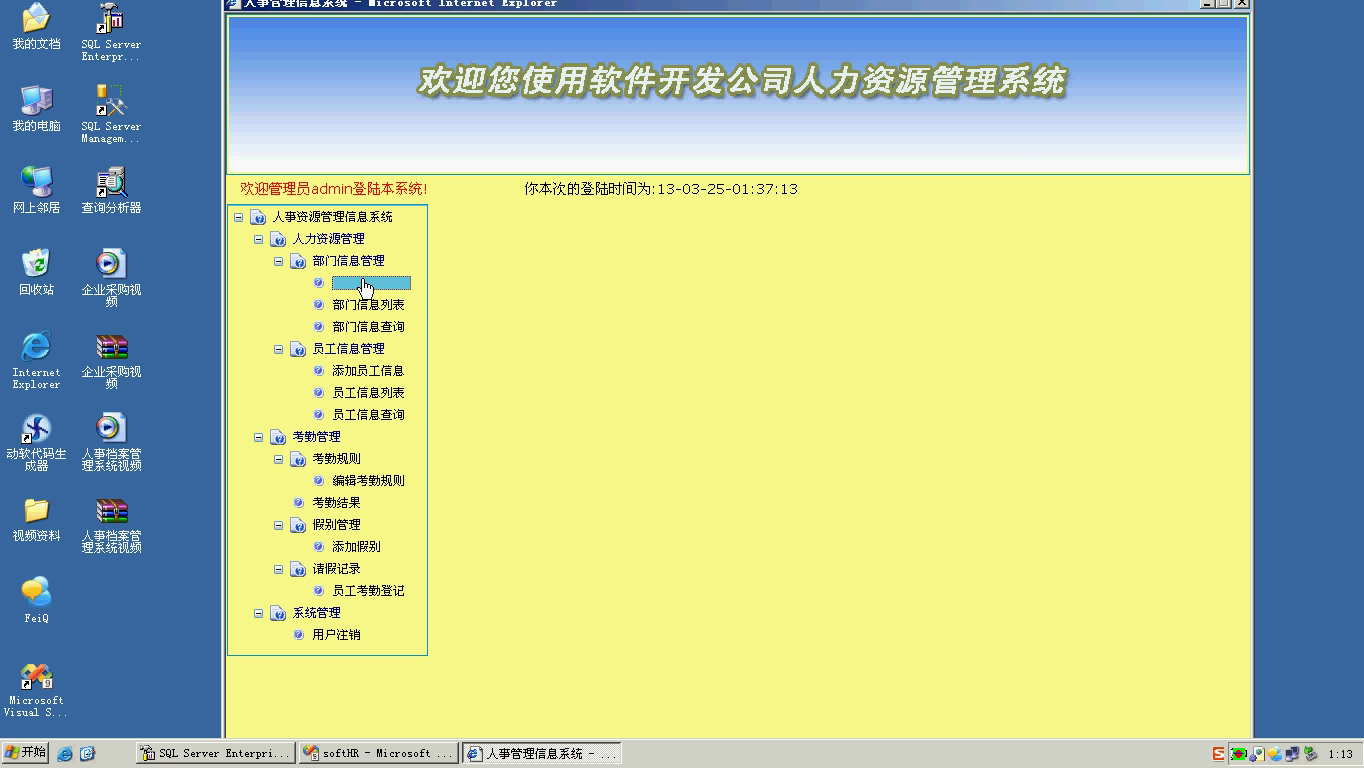1364x768 pixels.
Task: Select the 人力资源管理 node label
Action: (328, 239)
